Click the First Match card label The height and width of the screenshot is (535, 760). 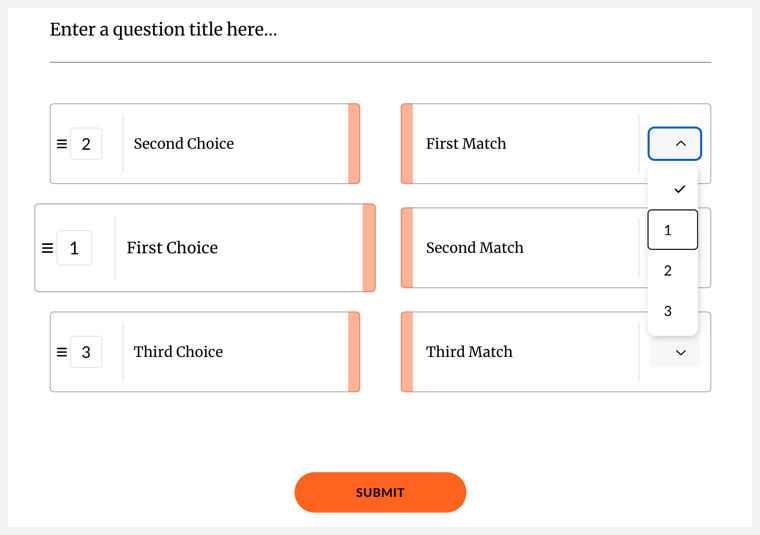(466, 144)
